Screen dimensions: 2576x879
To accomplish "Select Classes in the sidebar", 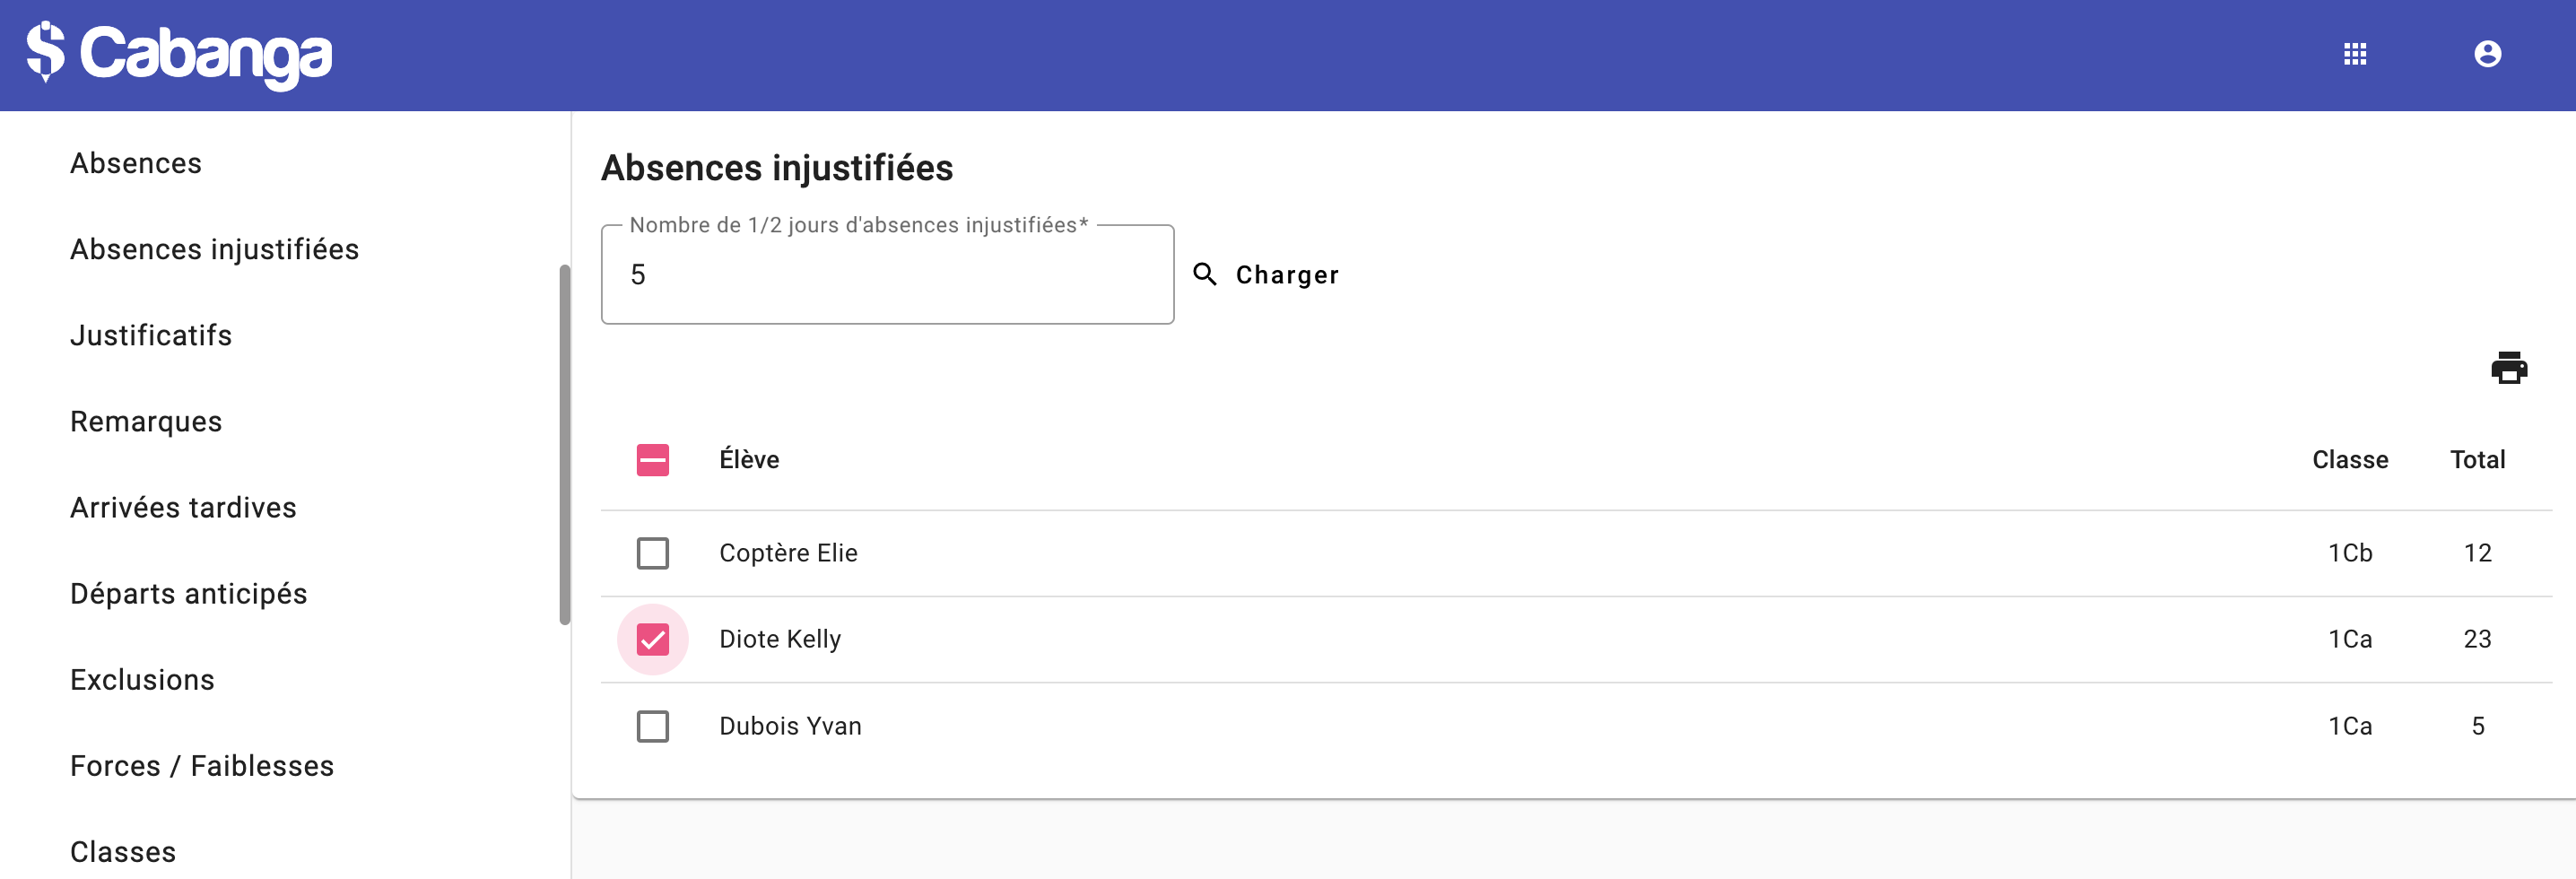I will (x=123, y=852).
